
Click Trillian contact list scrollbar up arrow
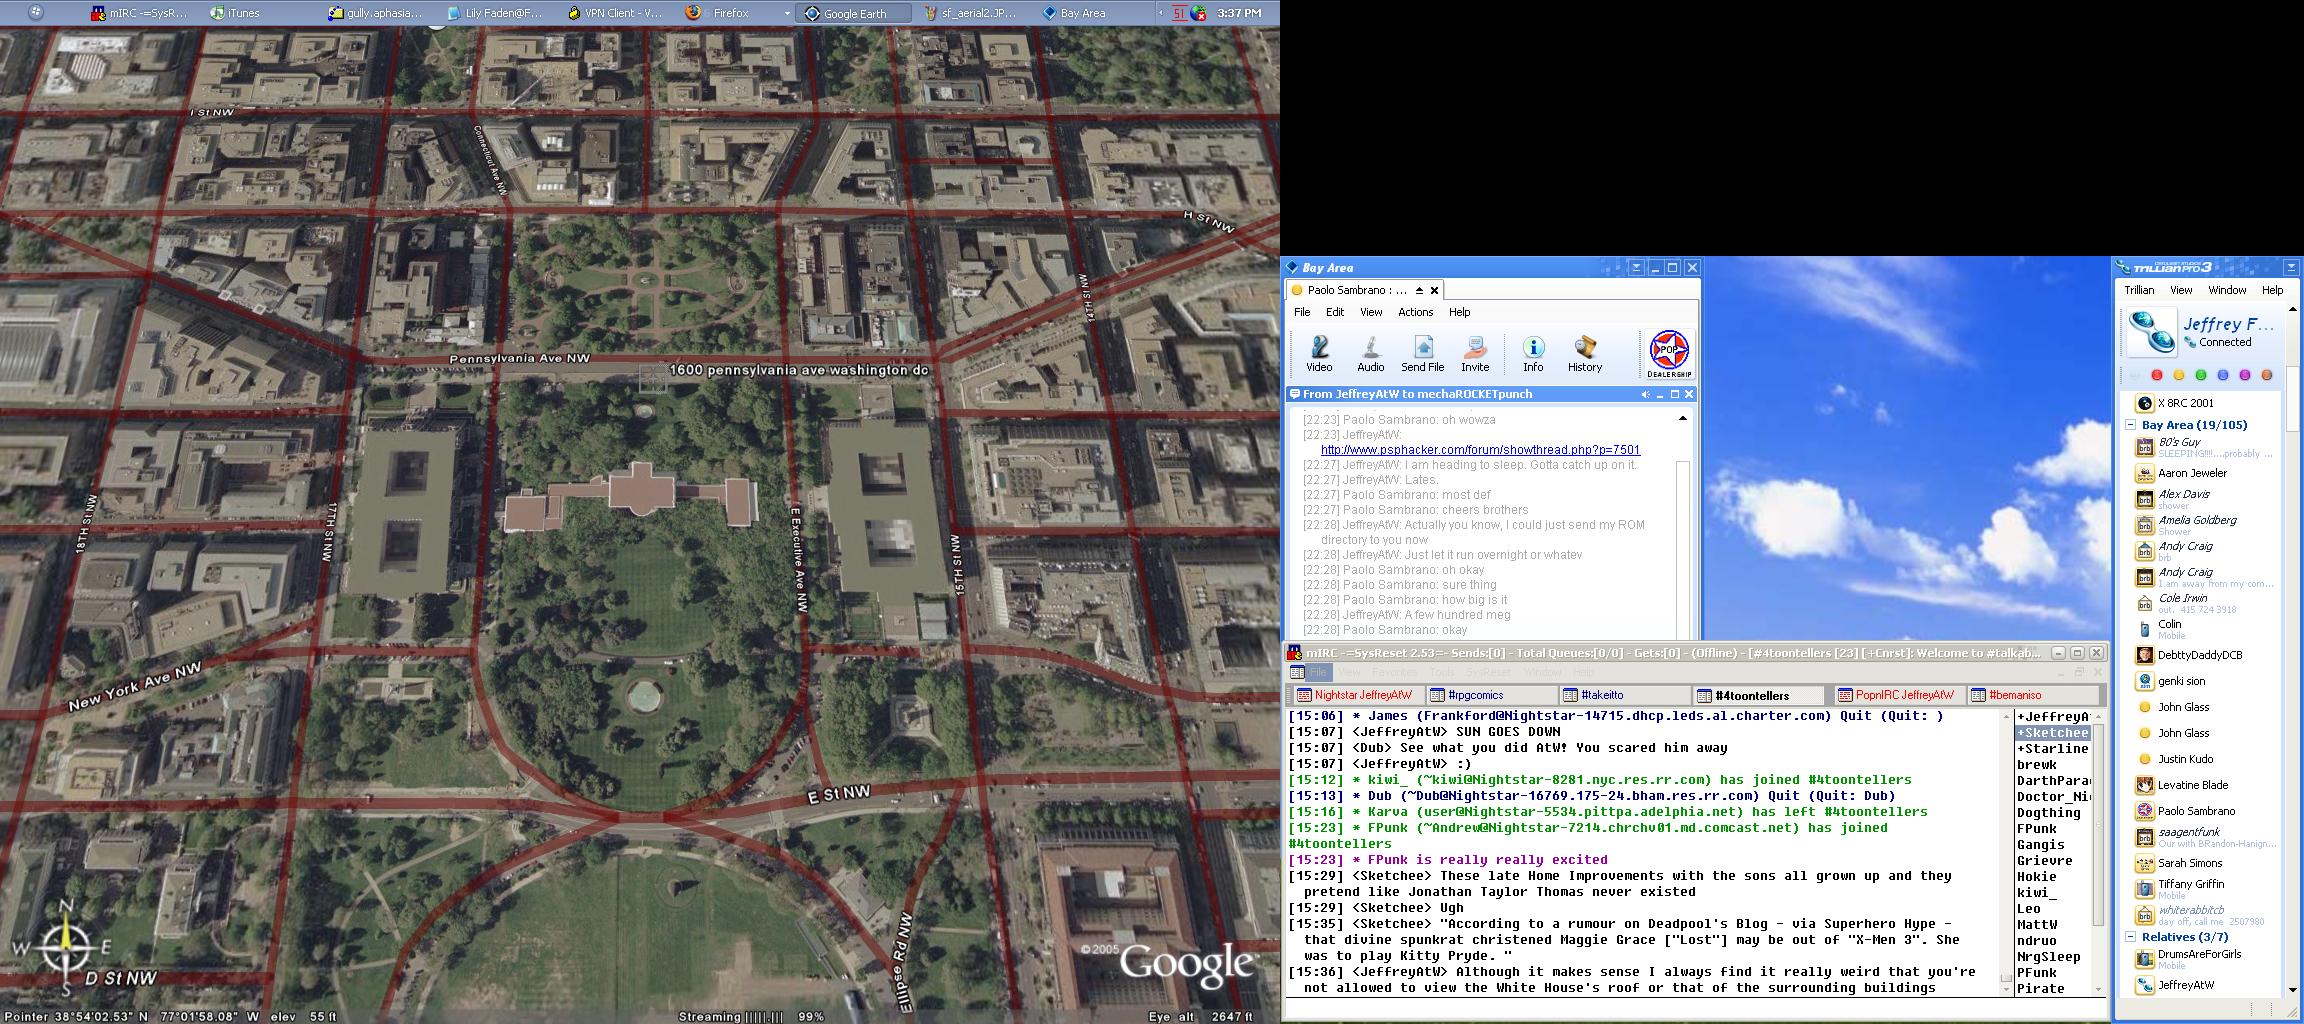tap(2291, 309)
